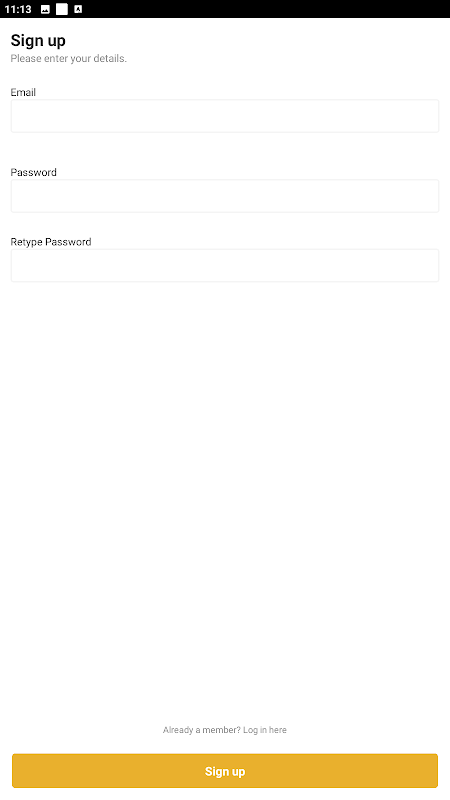Focus the Email input field

click(x=225, y=116)
